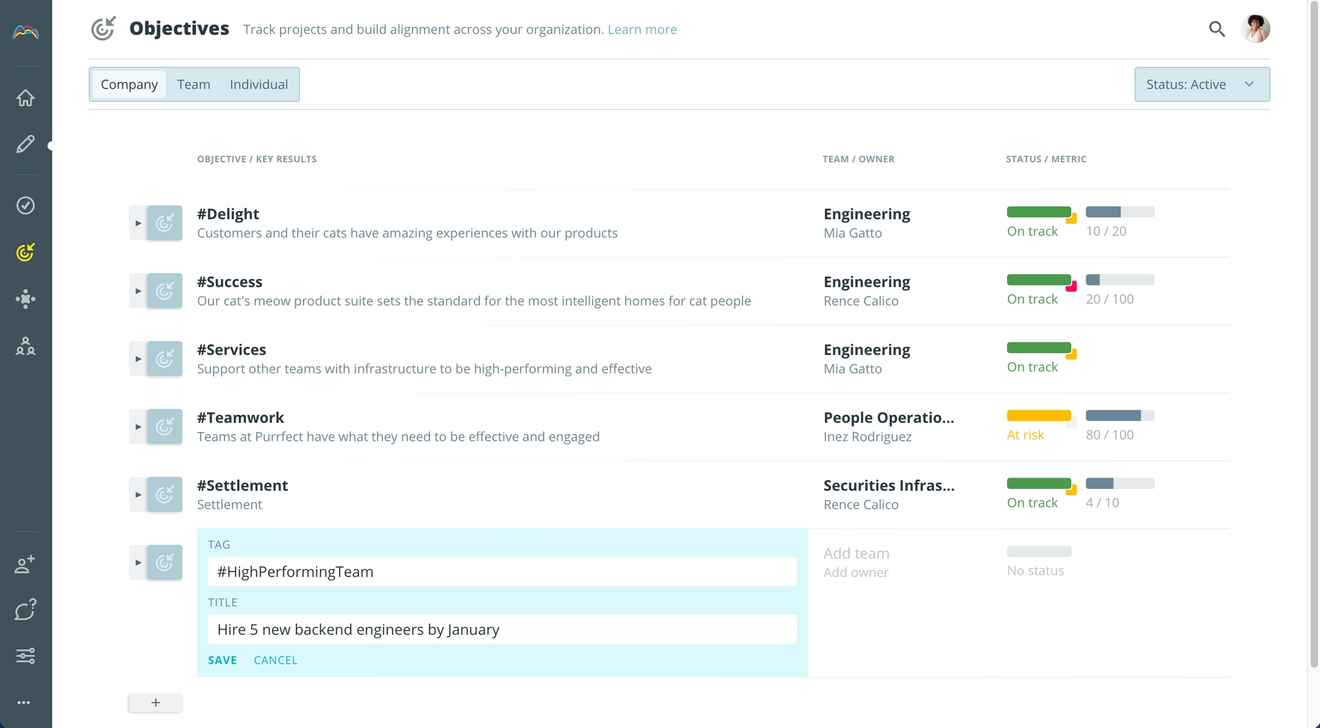This screenshot has width=1320, height=728.
Task: Click SAVE to store the new objective
Action: [x=222, y=660]
